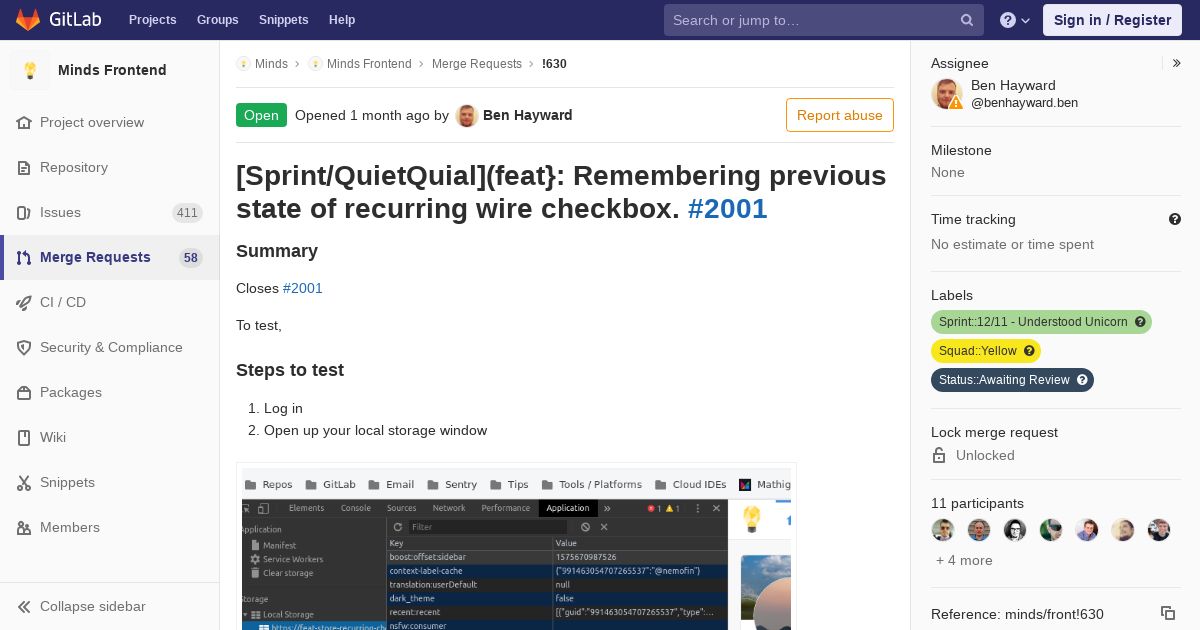
Task: Click Members icon in sidebar
Action: pos(24,527)
